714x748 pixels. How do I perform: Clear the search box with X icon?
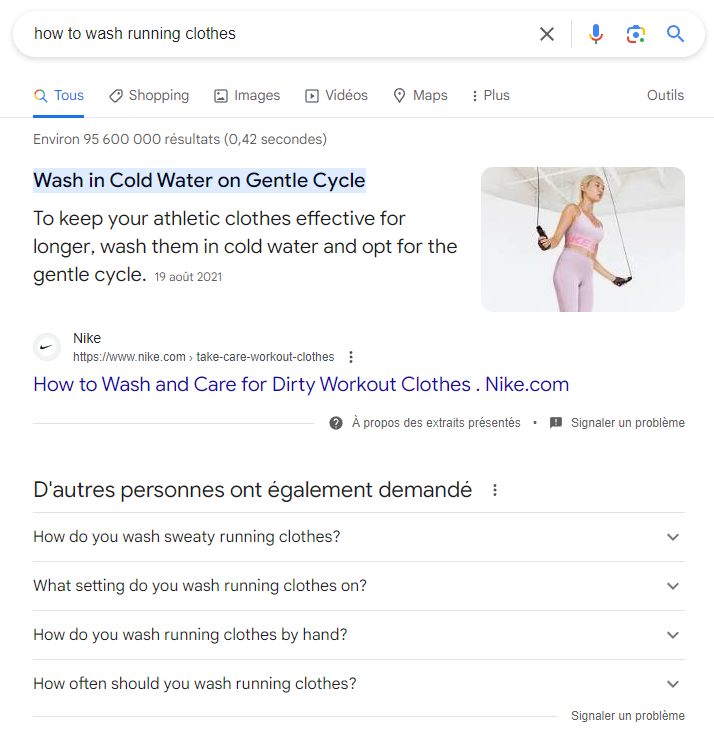pyautogui.click(x=547, y=34)
